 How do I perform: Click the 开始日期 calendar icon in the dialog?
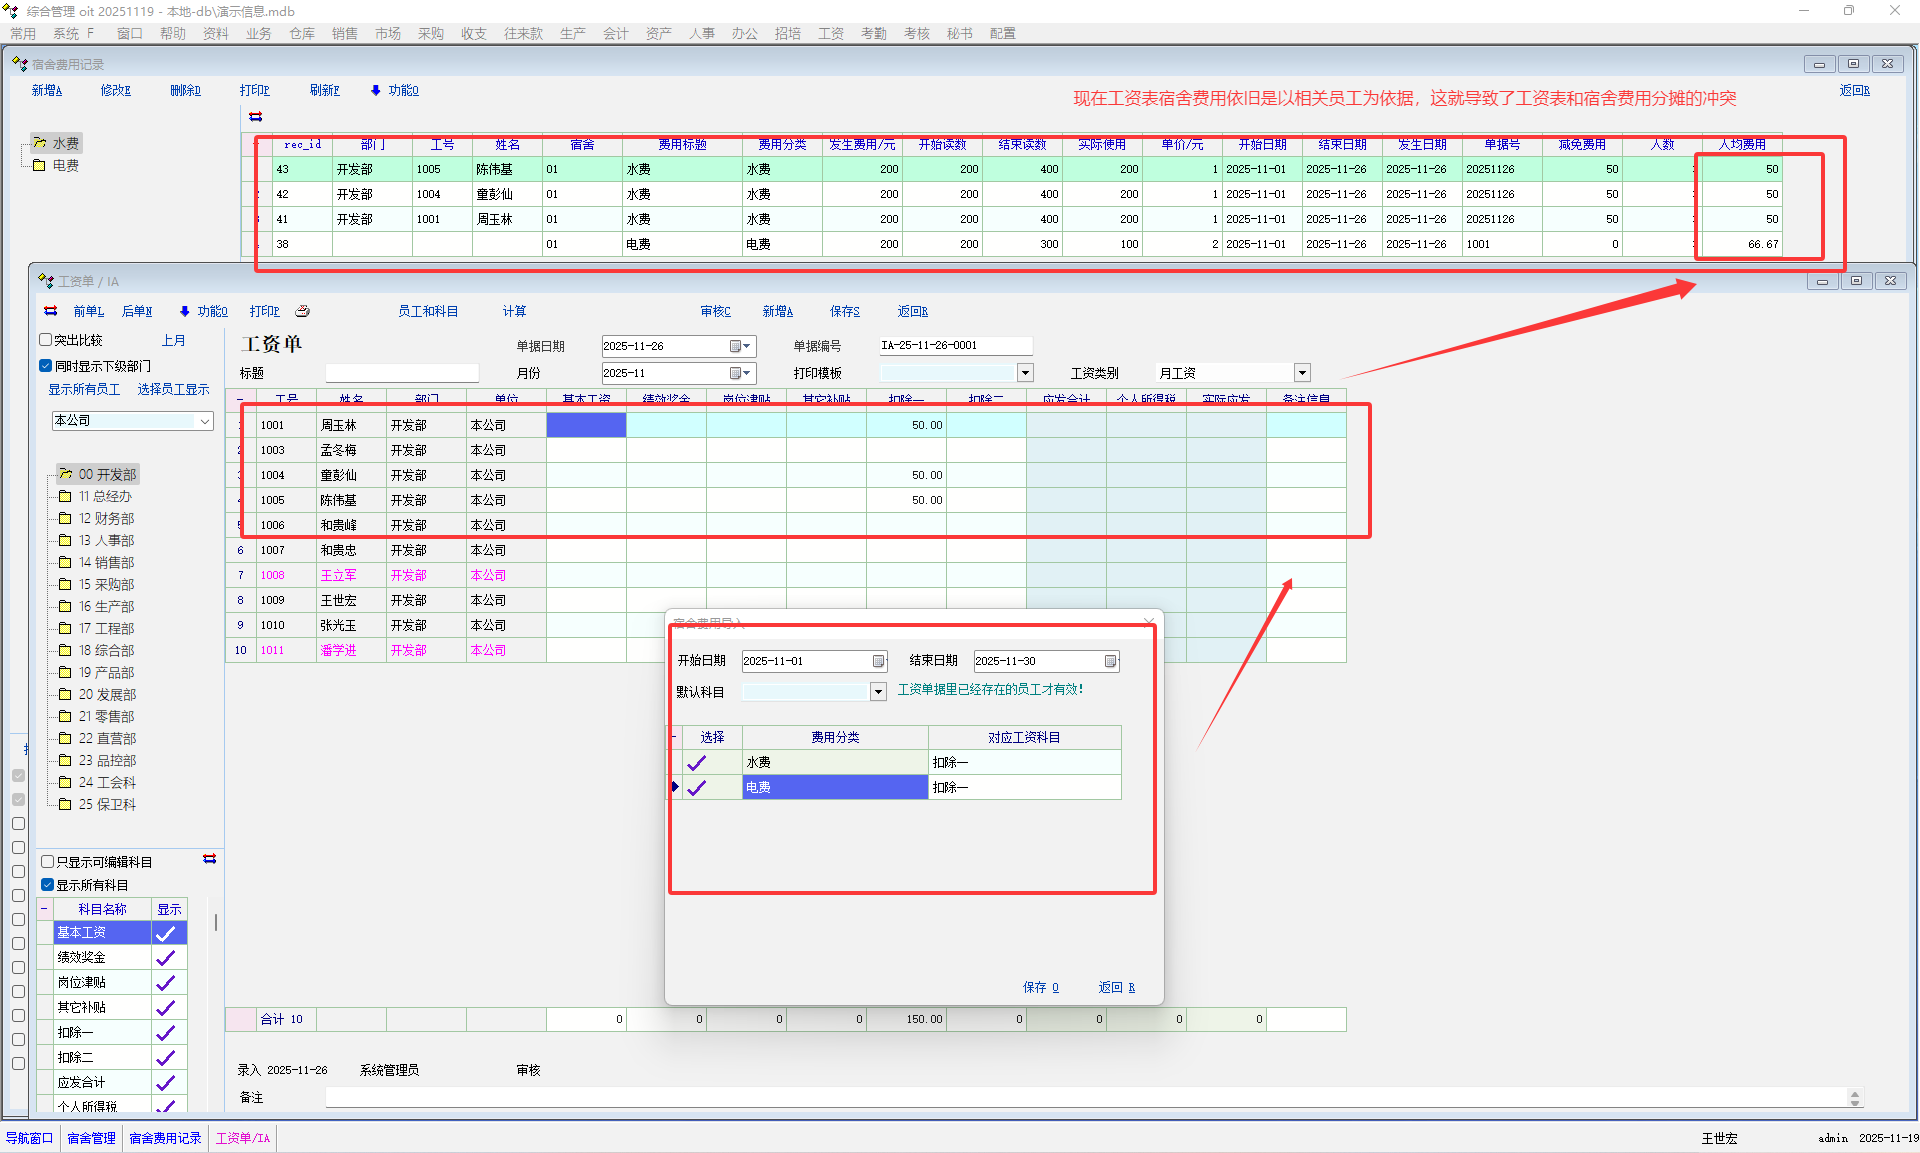tap(878, 661)
